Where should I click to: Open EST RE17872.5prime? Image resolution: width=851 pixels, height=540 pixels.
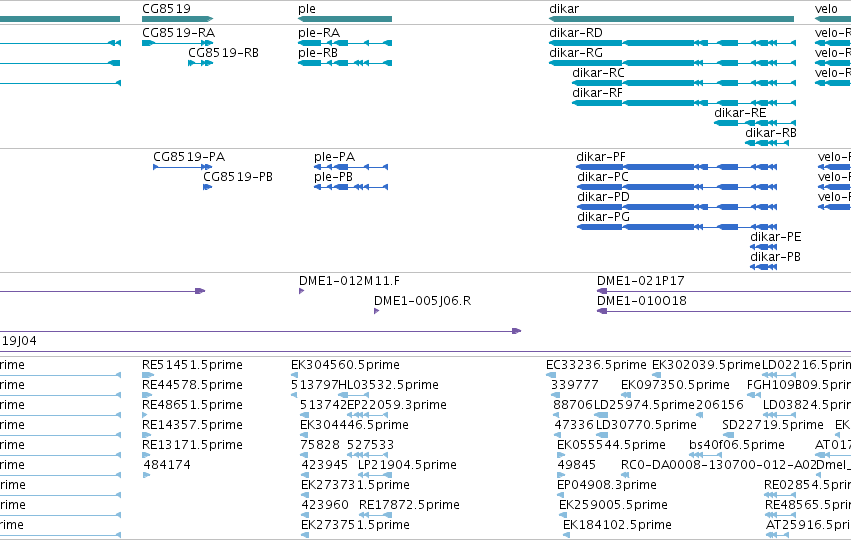(x=409, y=506)
